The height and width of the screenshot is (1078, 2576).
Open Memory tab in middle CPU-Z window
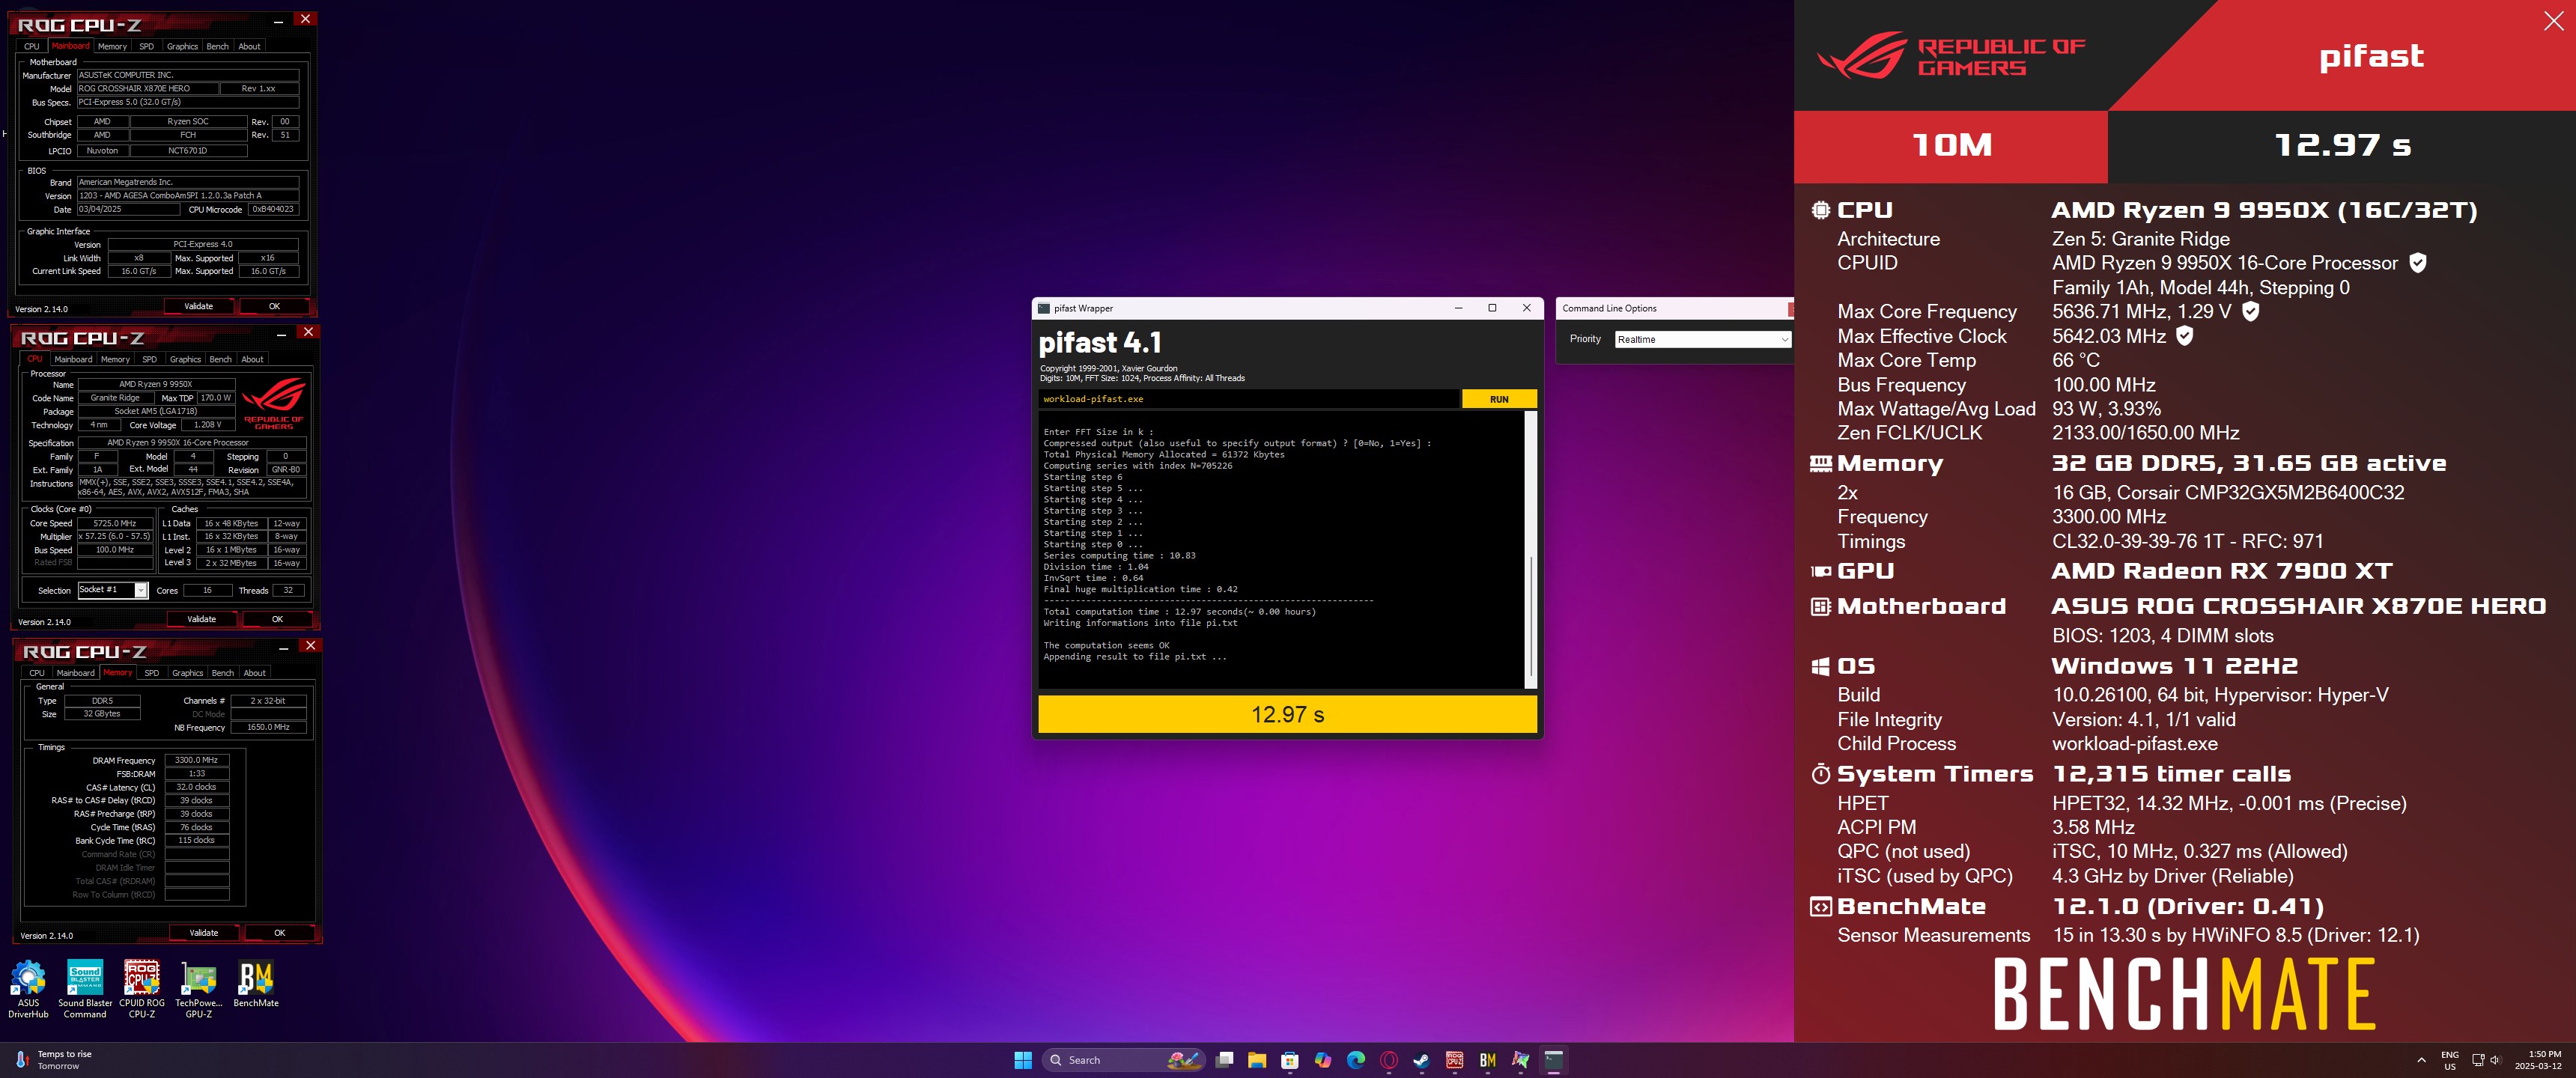tap(115, 359)
